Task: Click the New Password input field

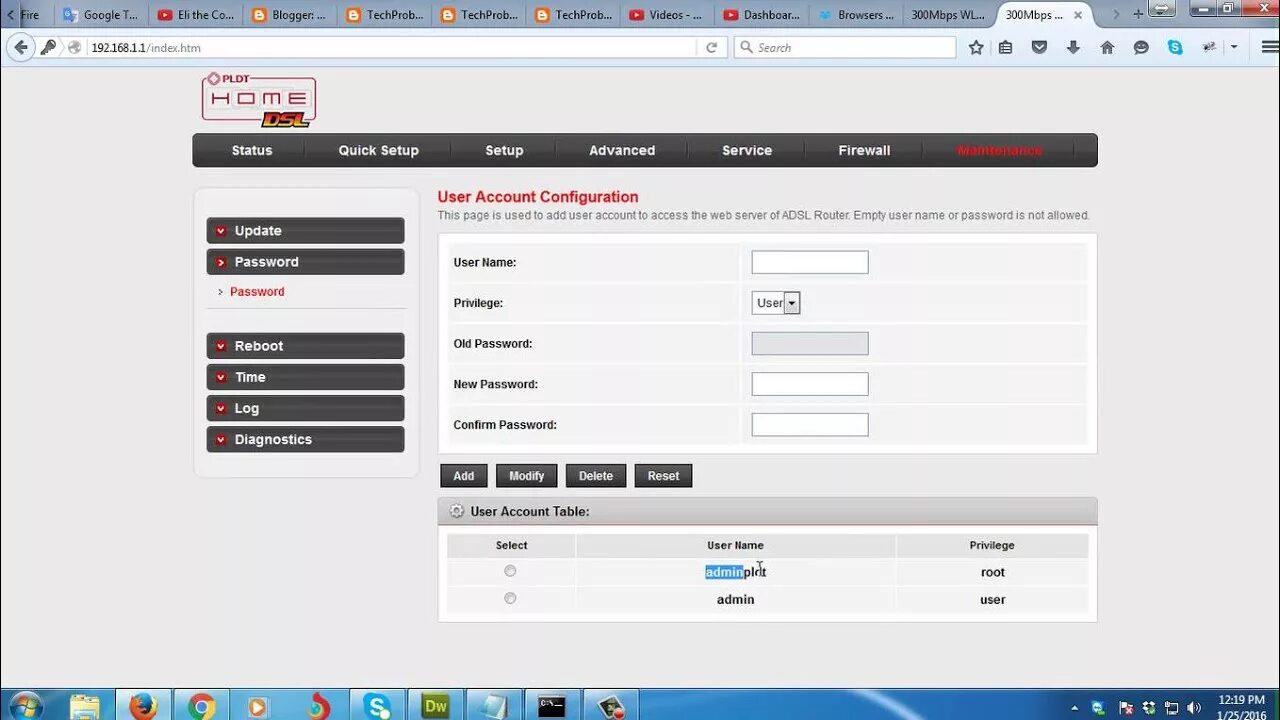Action: tap(810, 384)
